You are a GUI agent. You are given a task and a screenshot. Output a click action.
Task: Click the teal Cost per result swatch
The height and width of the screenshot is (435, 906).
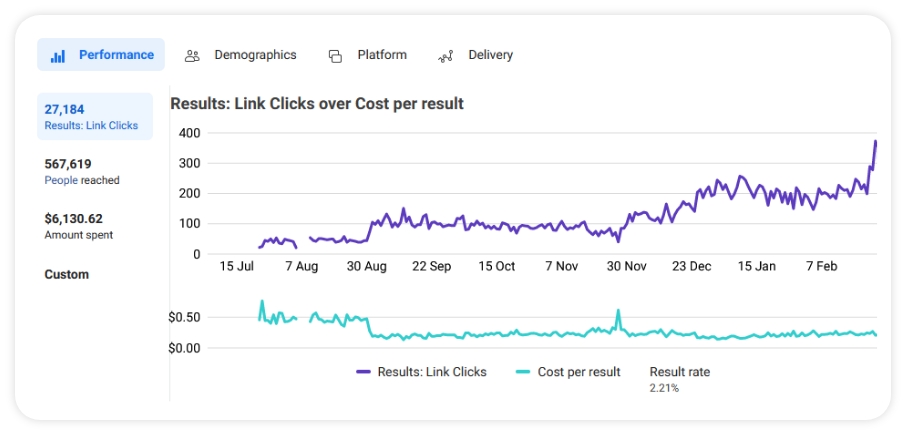[522, 372]
